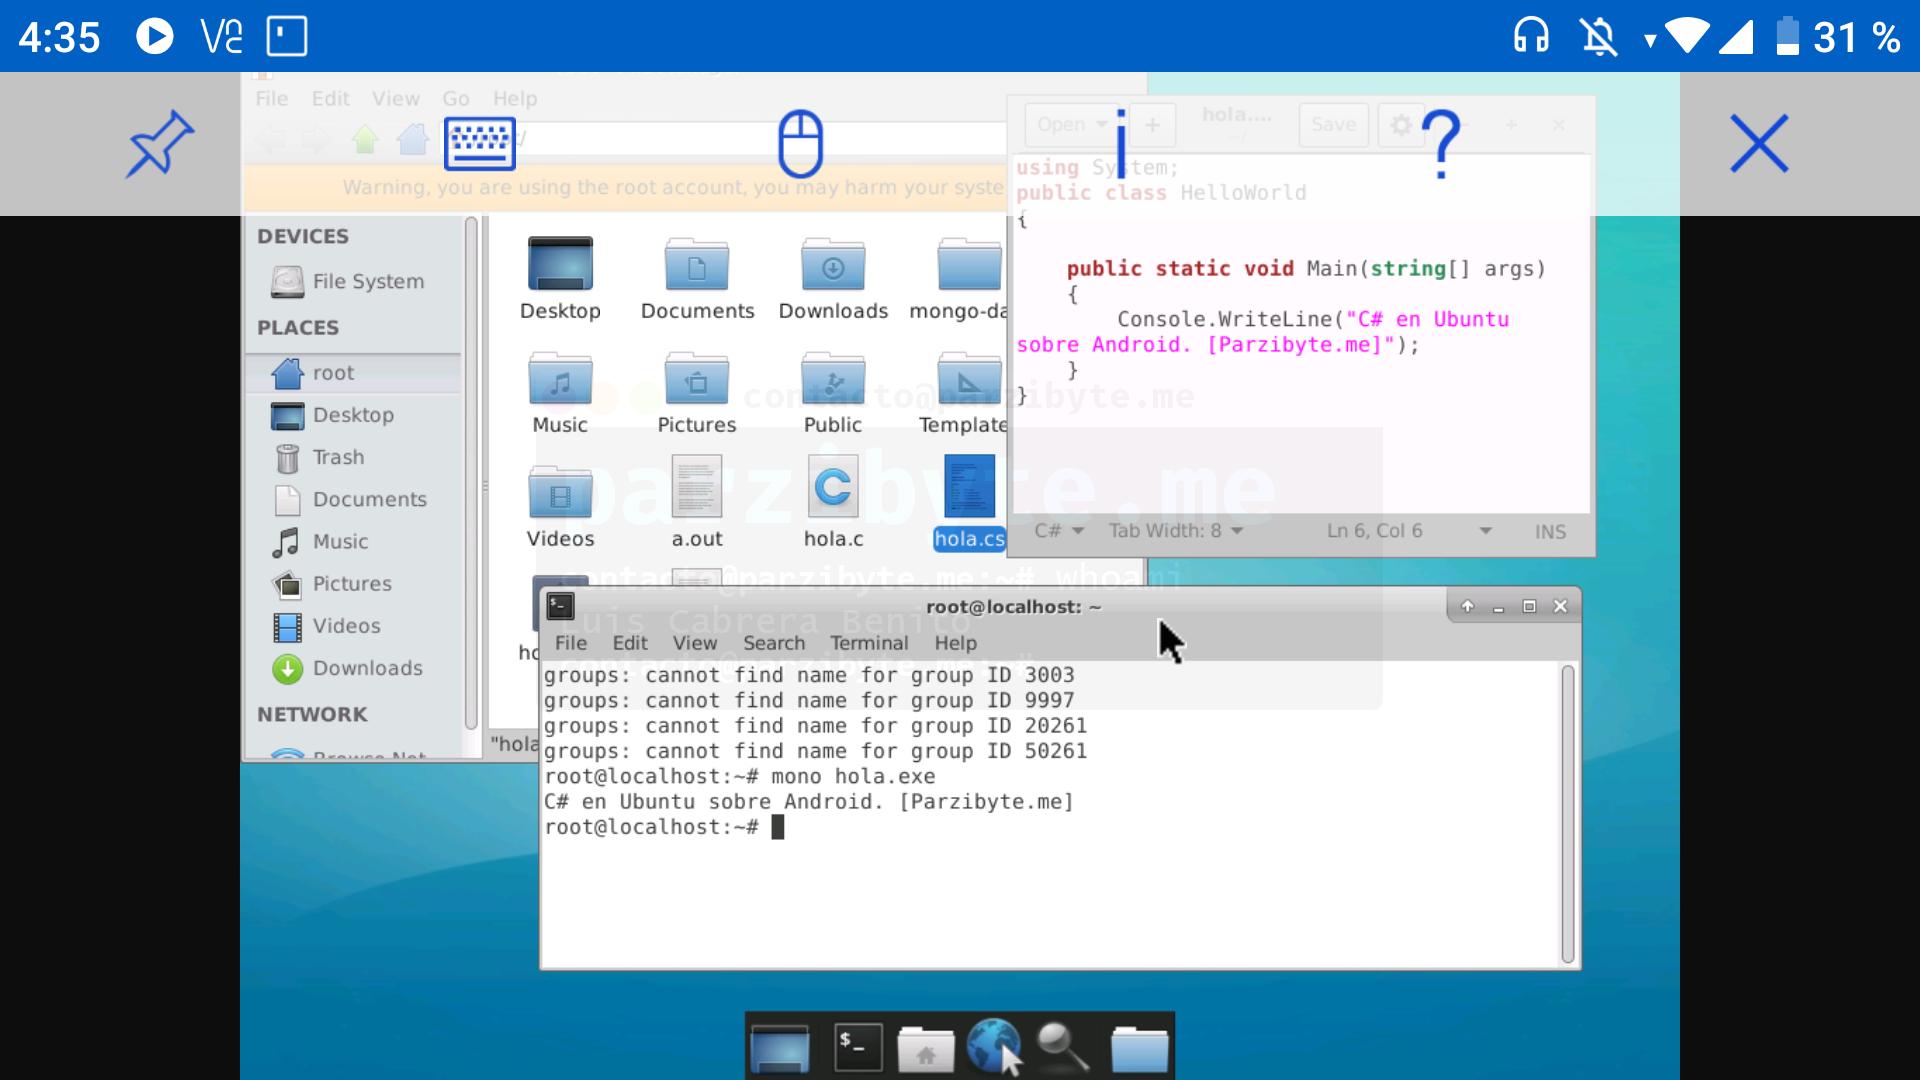Open terminal Search menu
1920x1080 pixels.
coord(774,643)
